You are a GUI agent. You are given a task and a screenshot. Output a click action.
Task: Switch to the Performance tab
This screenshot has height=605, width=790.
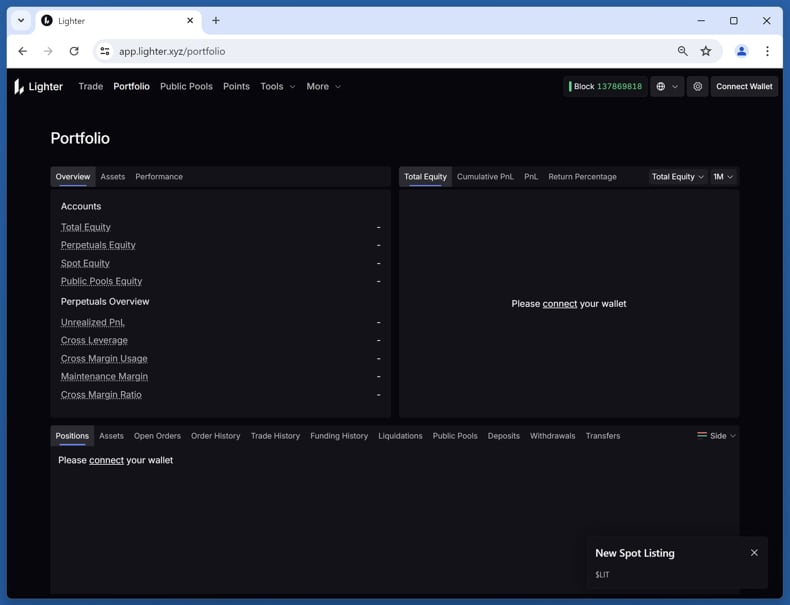[x=159, y=177]
